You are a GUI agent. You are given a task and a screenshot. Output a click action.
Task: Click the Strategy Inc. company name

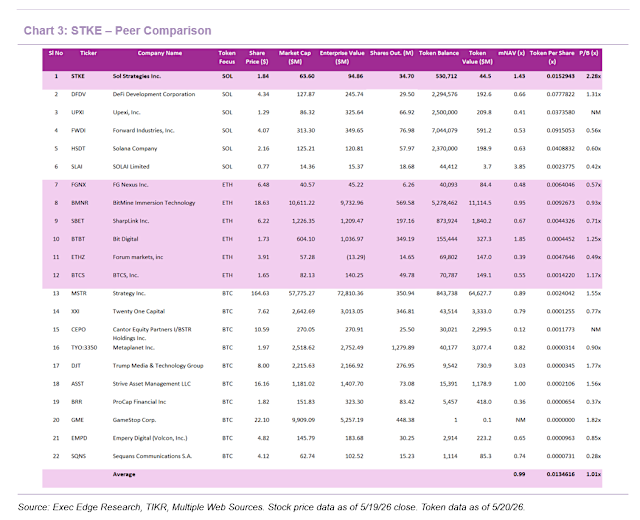(x=129, y=293)
